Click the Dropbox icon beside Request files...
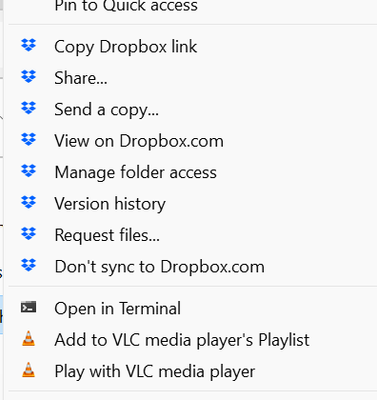The image size is (377, 400). click(x=29, y=234)
